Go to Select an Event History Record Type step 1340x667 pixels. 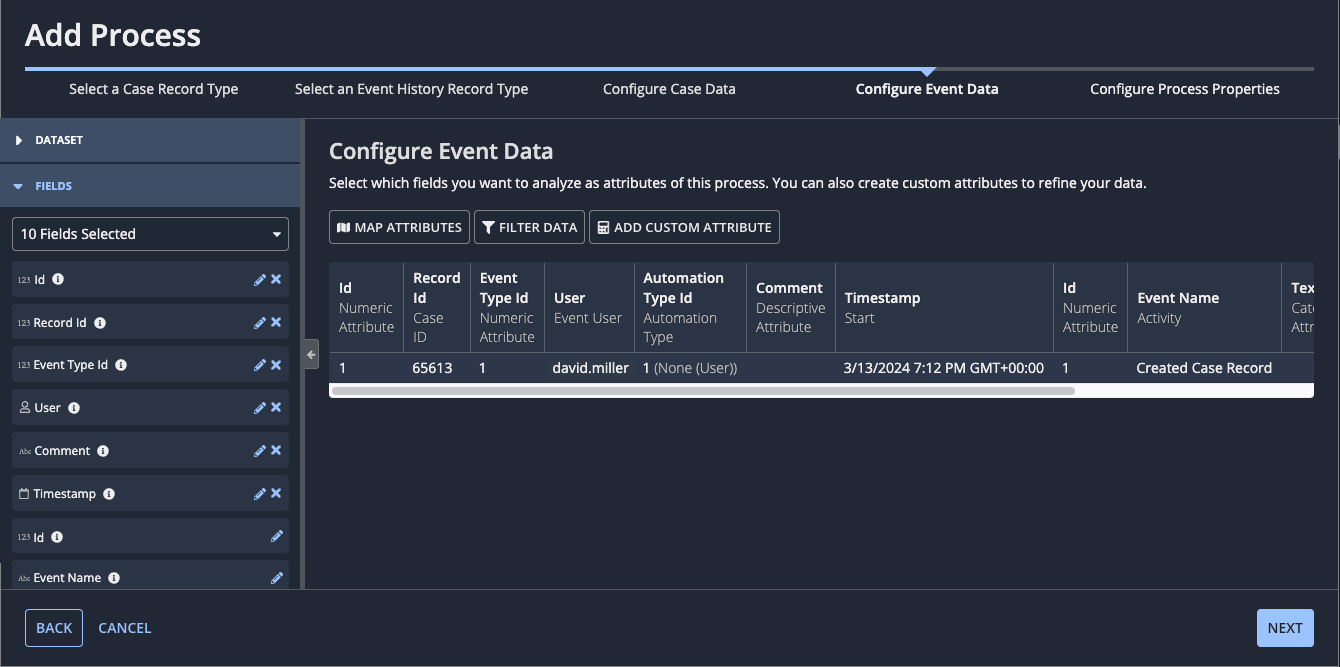[x=411, y=89]
